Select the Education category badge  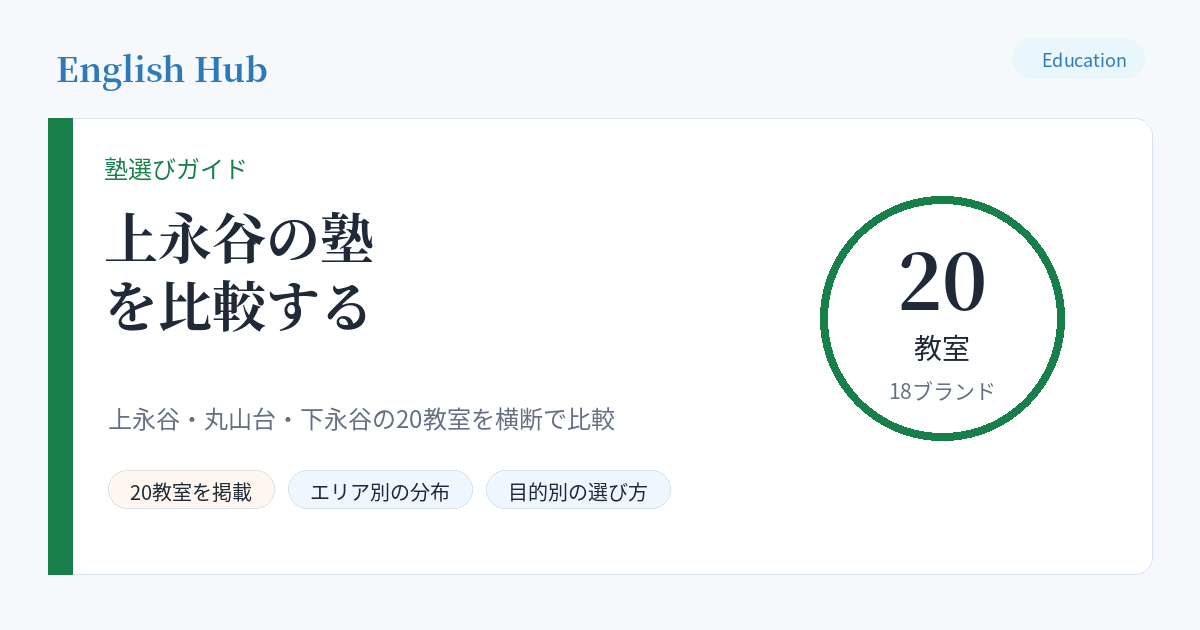coord(1078,59)
